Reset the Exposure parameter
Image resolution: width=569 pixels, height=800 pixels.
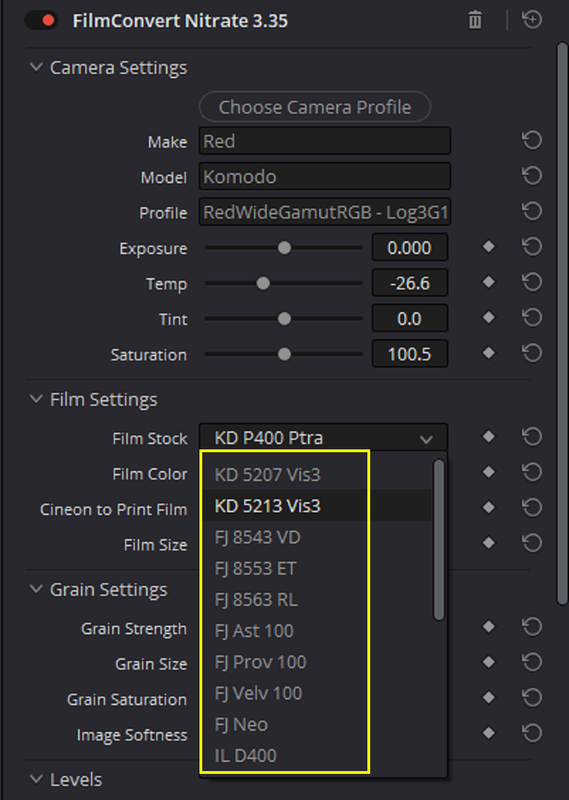tap(532, 247)
